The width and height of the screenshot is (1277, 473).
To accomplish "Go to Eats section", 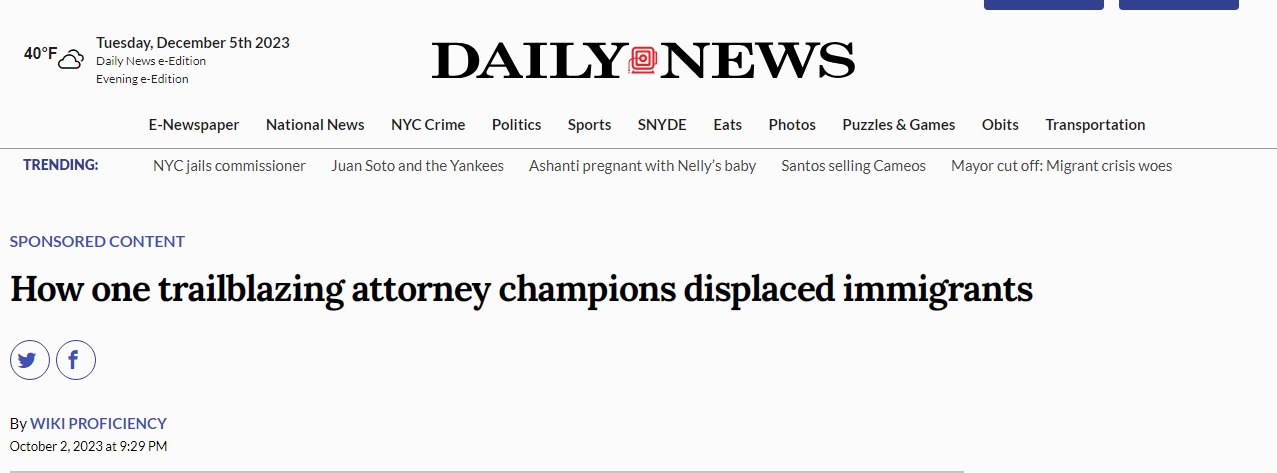I will point(727,125).
